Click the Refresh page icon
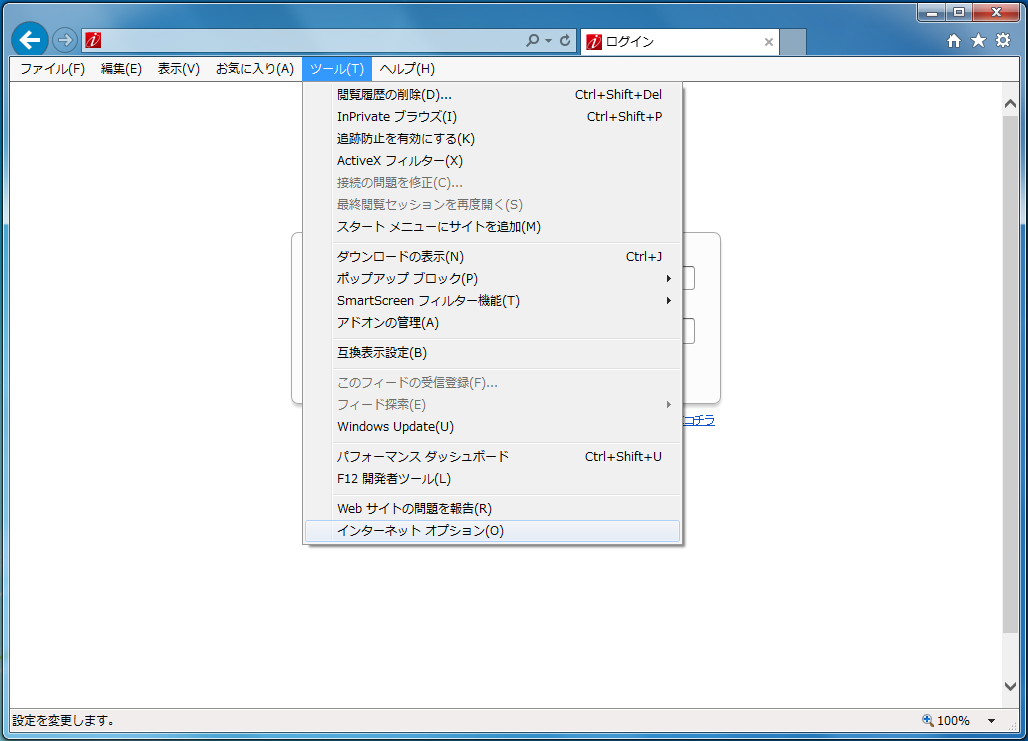This screenshot has height=741, width=1028. click(x=565, y=41)
